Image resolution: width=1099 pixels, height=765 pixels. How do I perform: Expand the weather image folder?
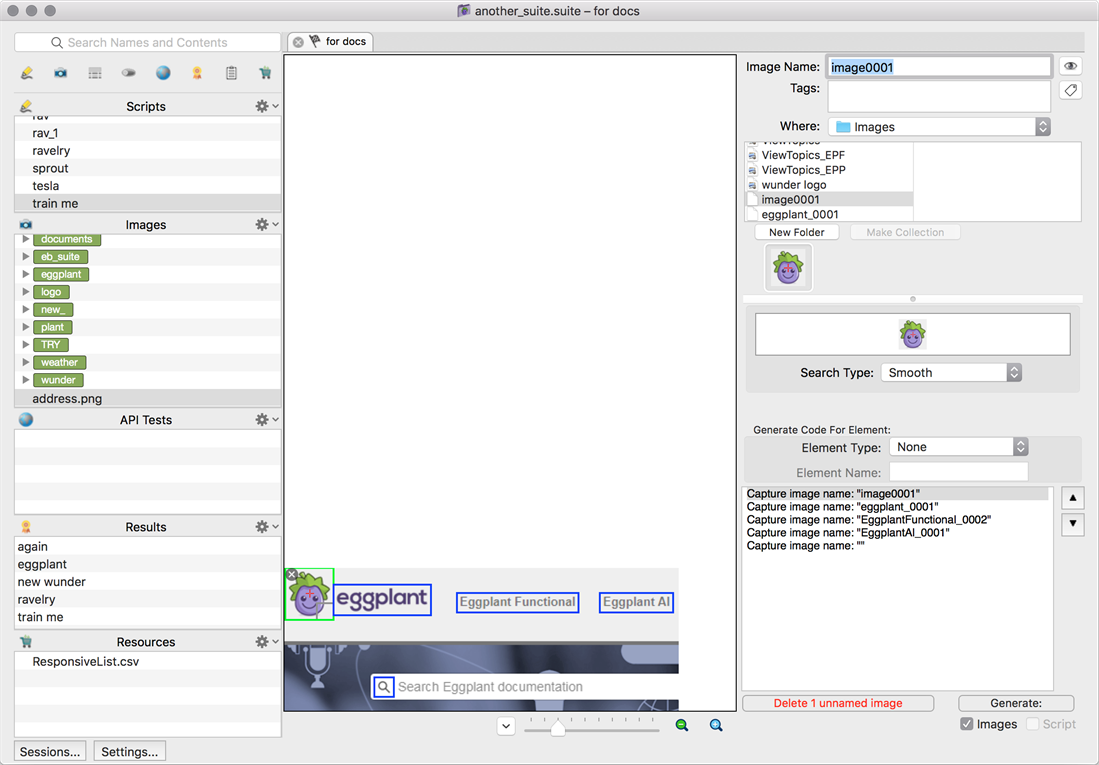point(26,363)
